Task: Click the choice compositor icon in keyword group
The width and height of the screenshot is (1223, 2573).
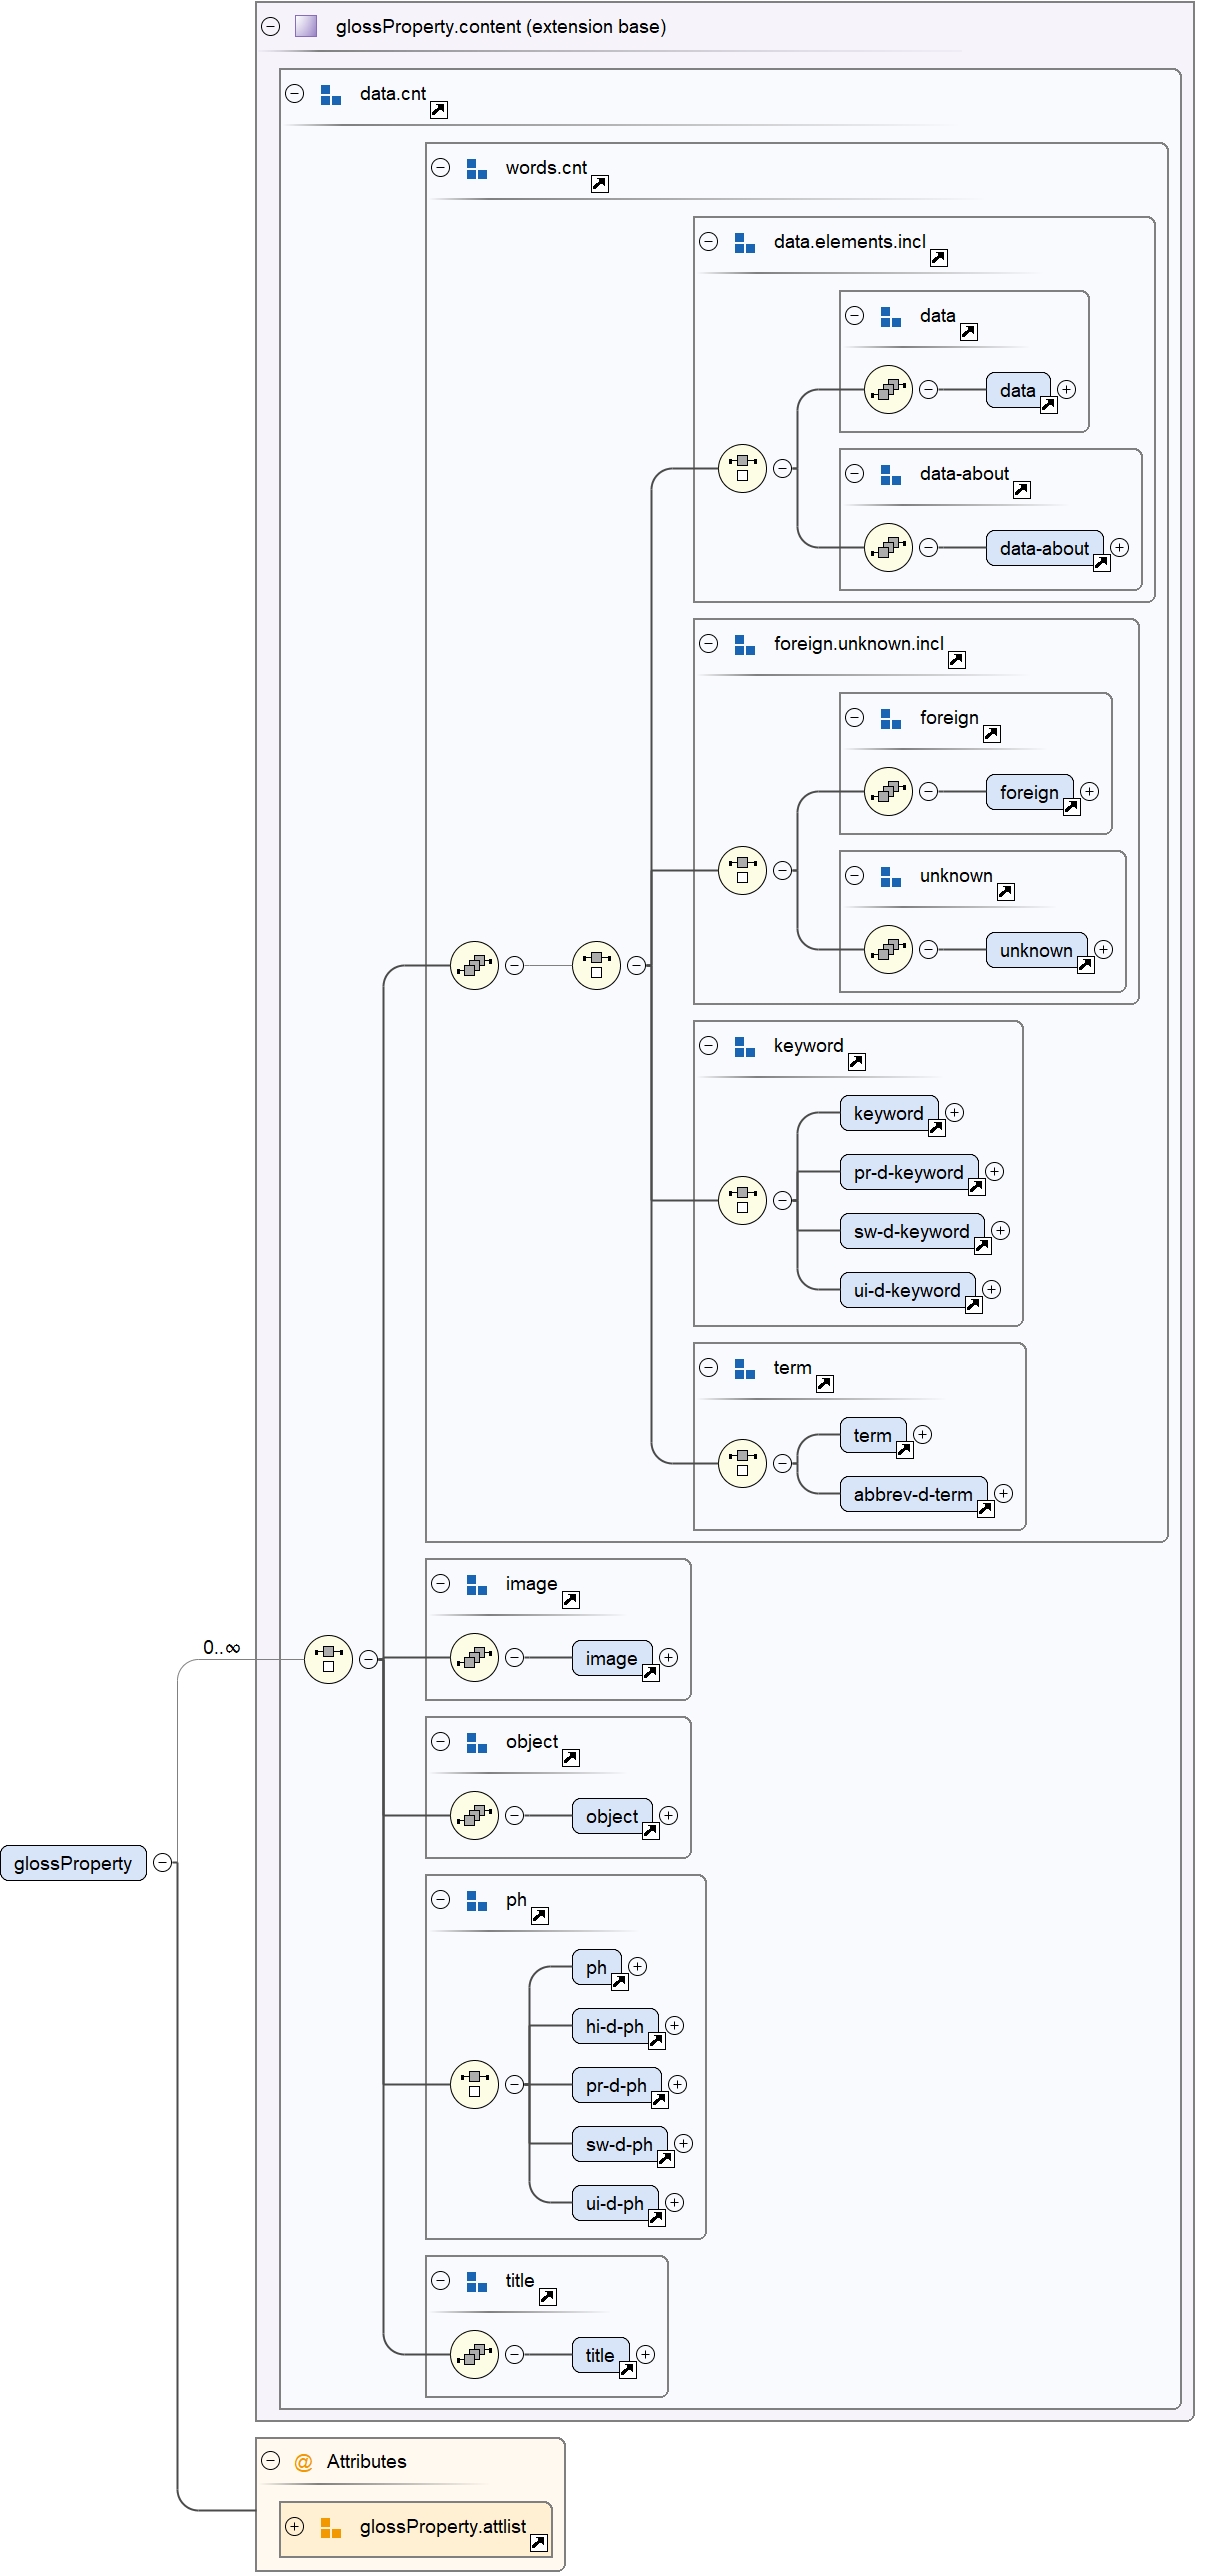Action: [x=742, y=1200]
